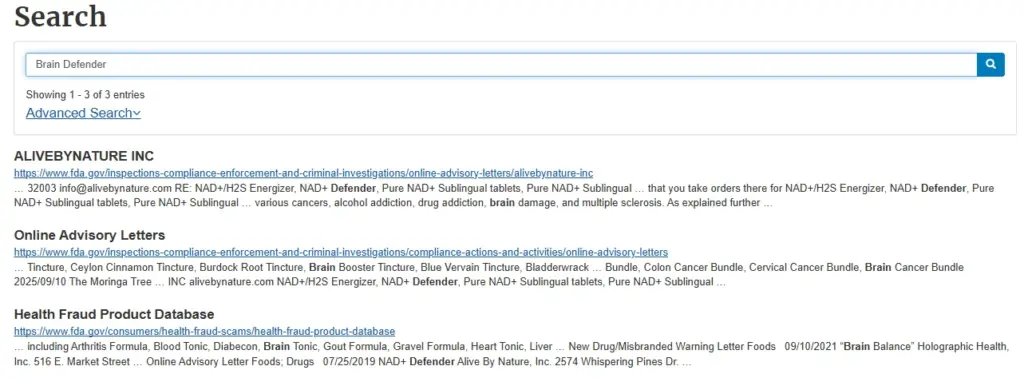Follow the health-fraud-product-database URL
The height and width of the screenshot is (378, 1024).
pos(204,331)
